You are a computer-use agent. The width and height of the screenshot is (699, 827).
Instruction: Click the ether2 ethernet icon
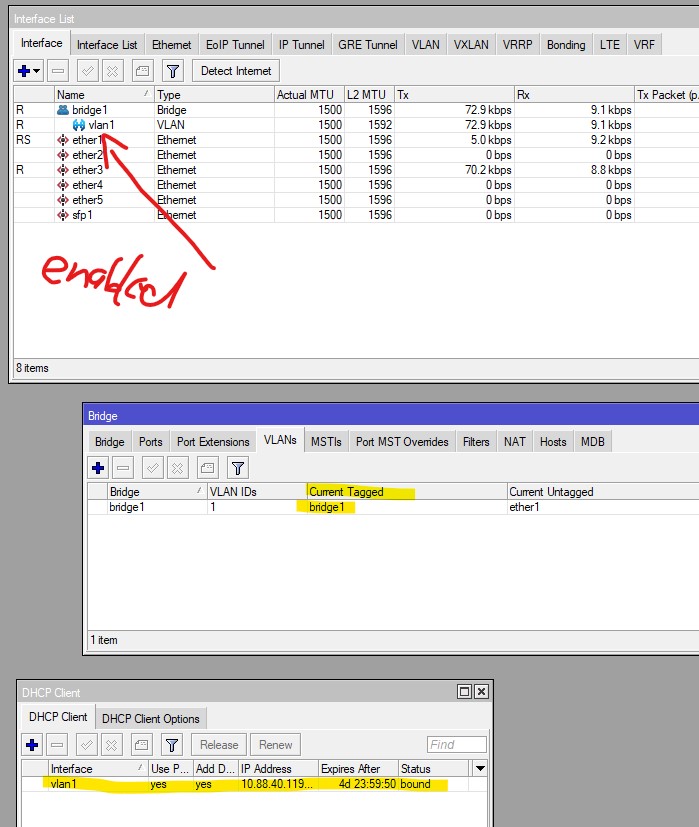click(x=63, y=155)
